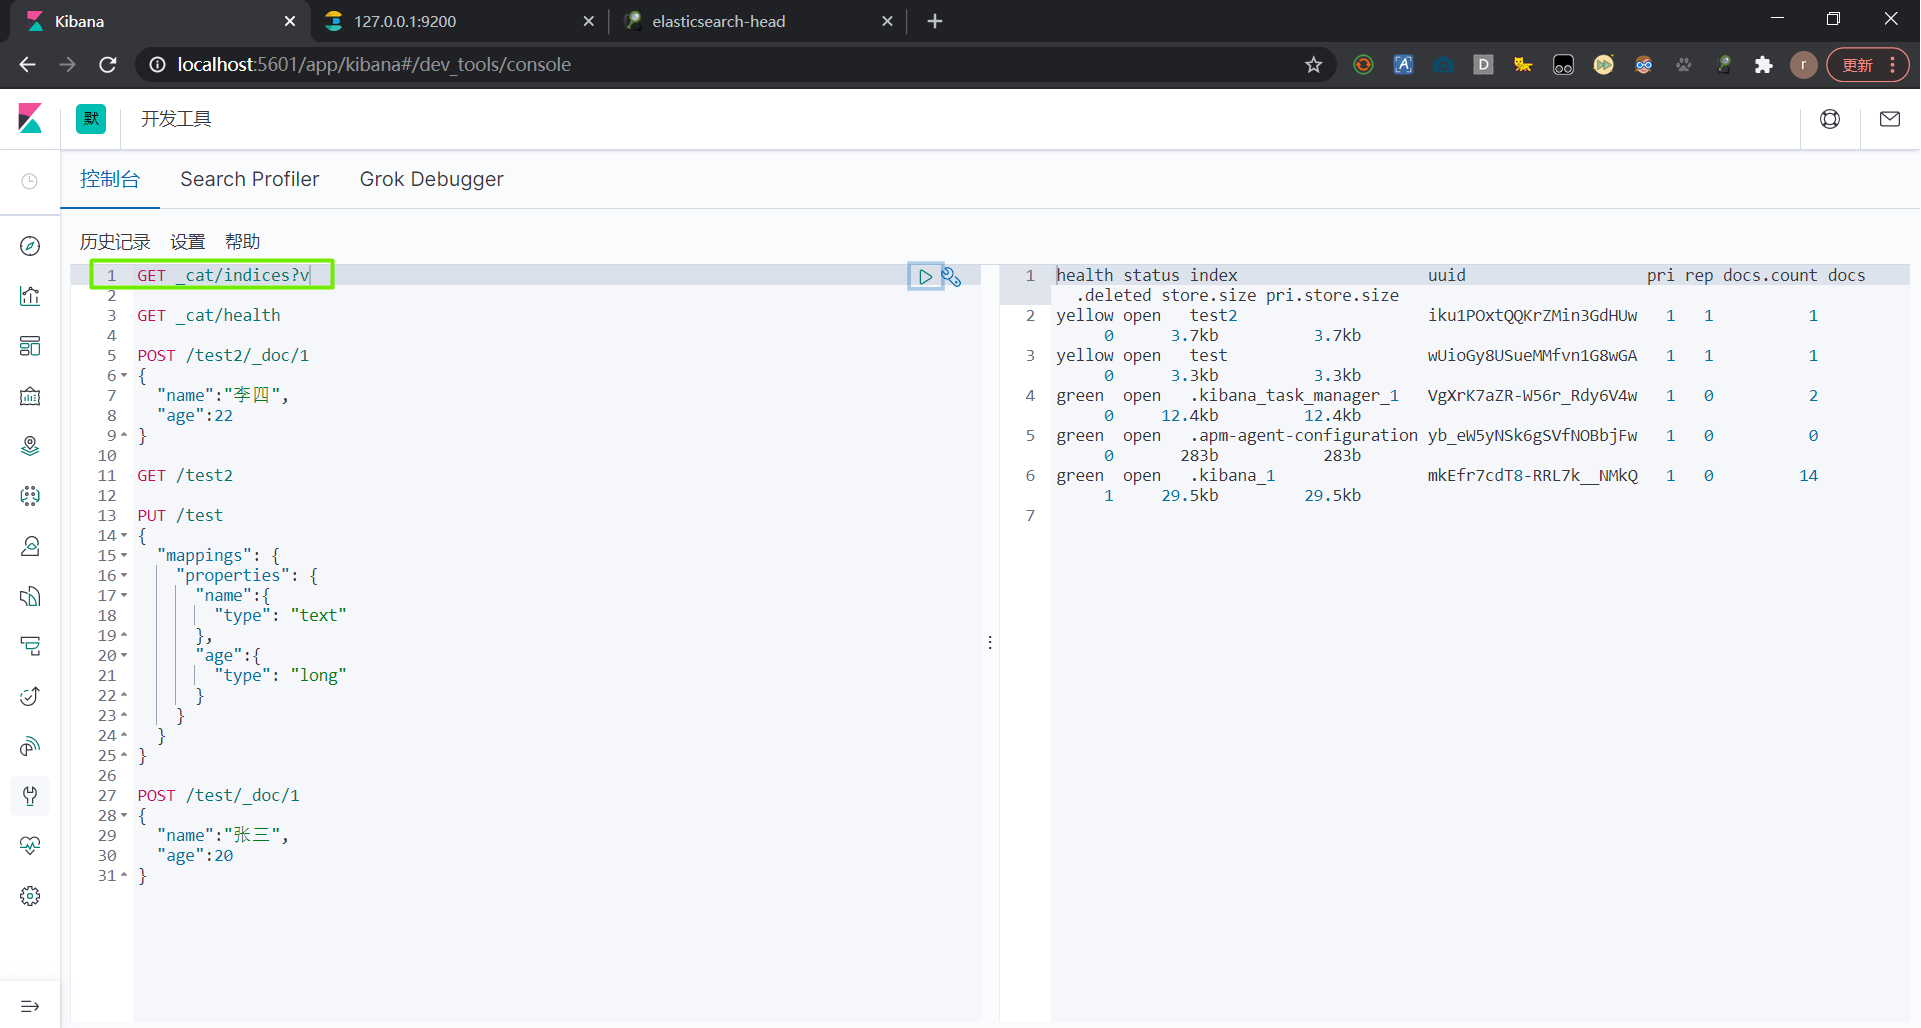Viewport: 1921px width, 1028px height.
Task: Open Machine Learning icon in sidebar
Action: 30,496
